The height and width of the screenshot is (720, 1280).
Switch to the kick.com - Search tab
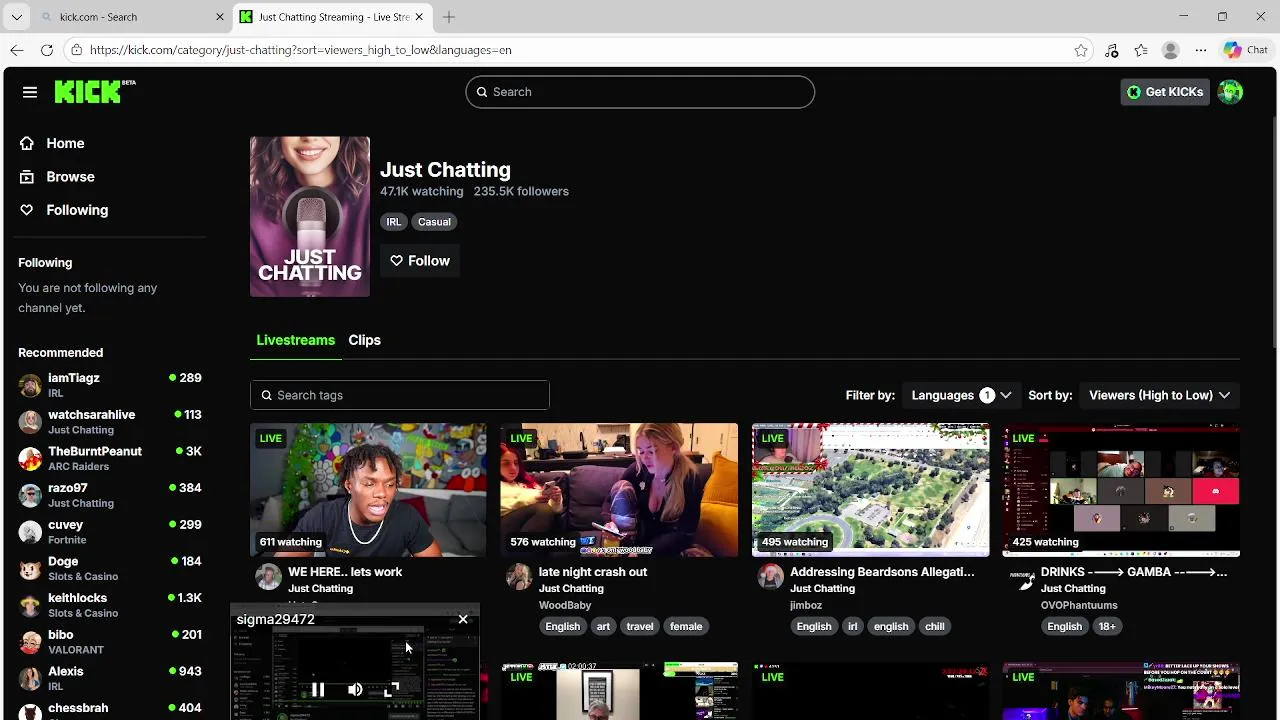(130, 17)
